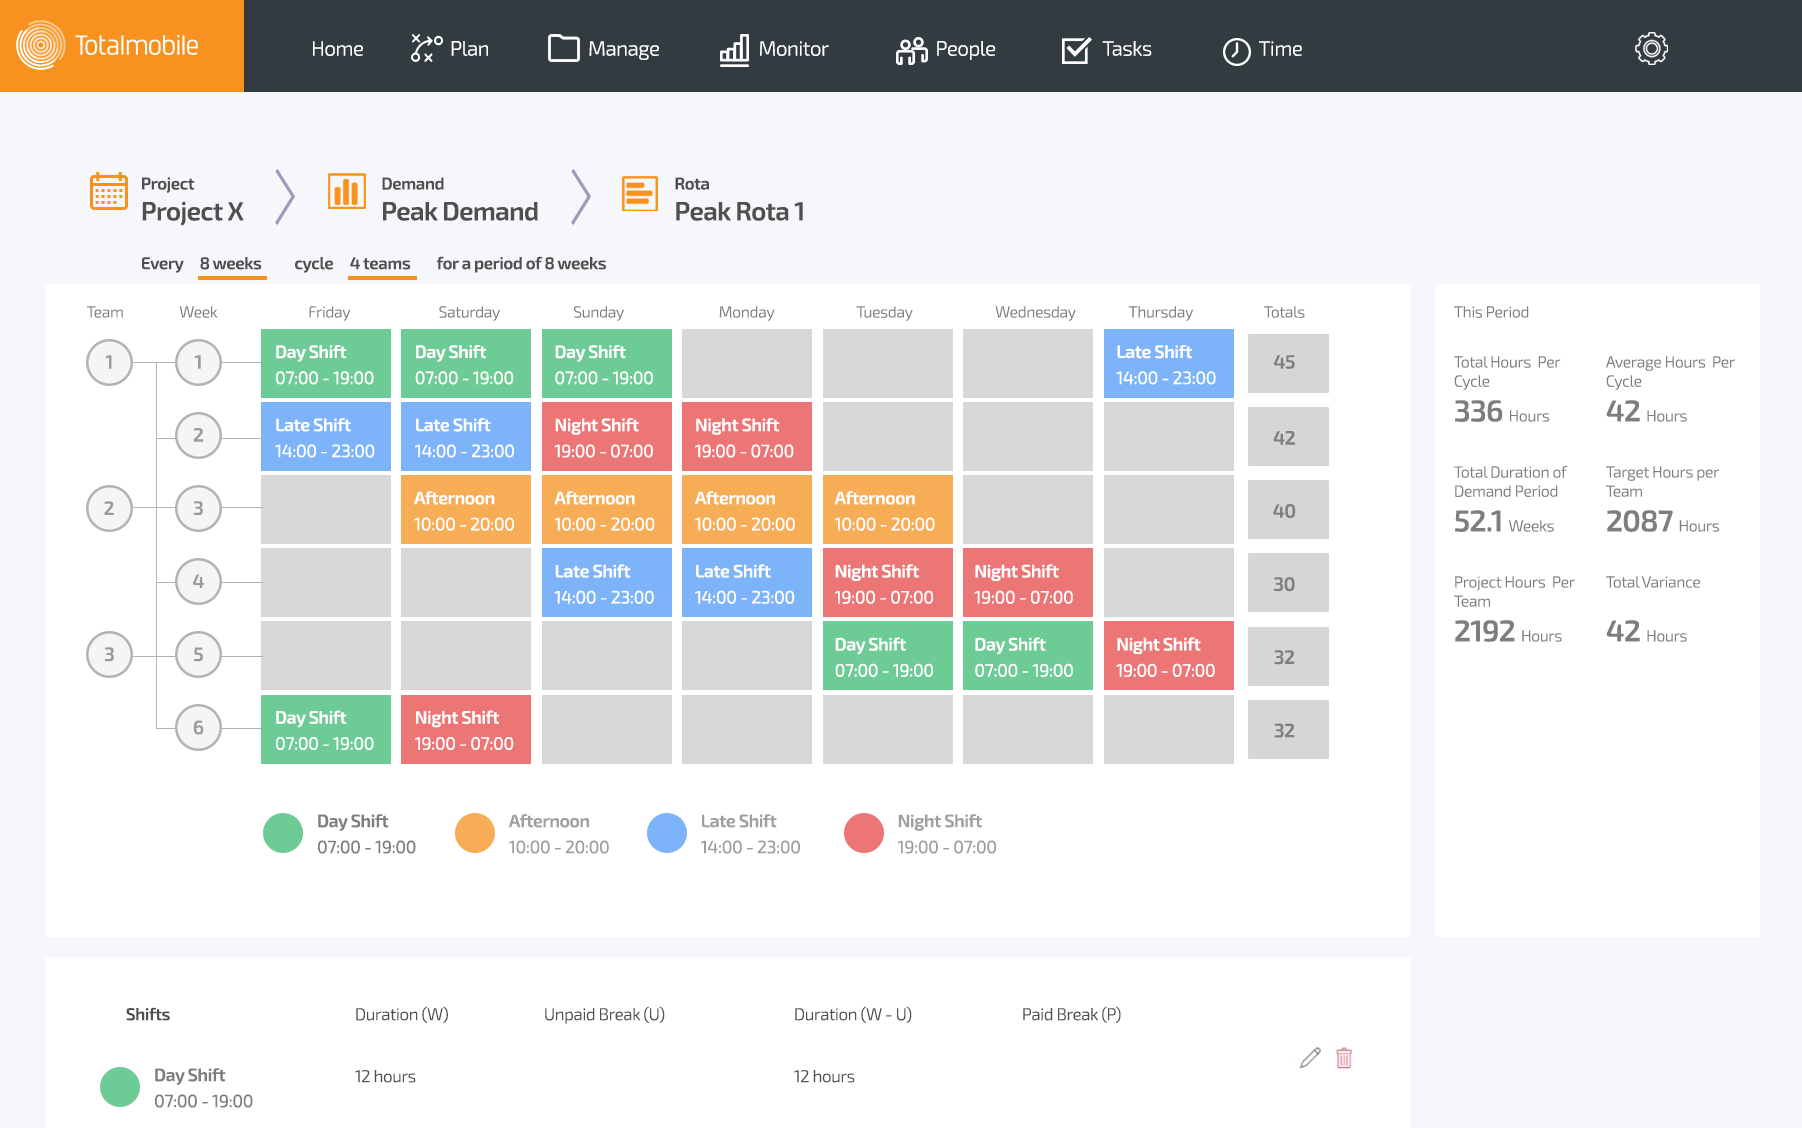
Task: Select Week 6 circle
Action: pos(198,727)
